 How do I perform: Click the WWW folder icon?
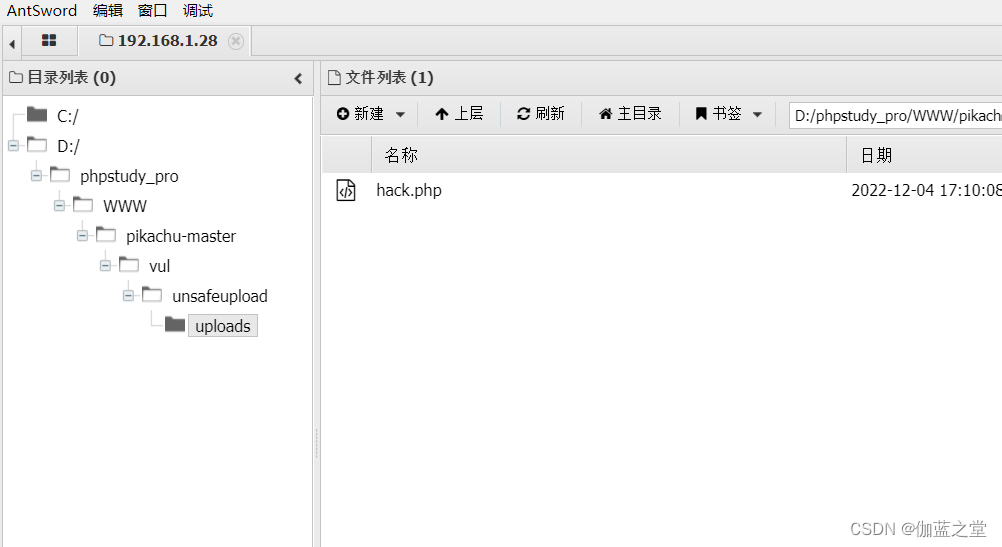click(x=83, y=204)
